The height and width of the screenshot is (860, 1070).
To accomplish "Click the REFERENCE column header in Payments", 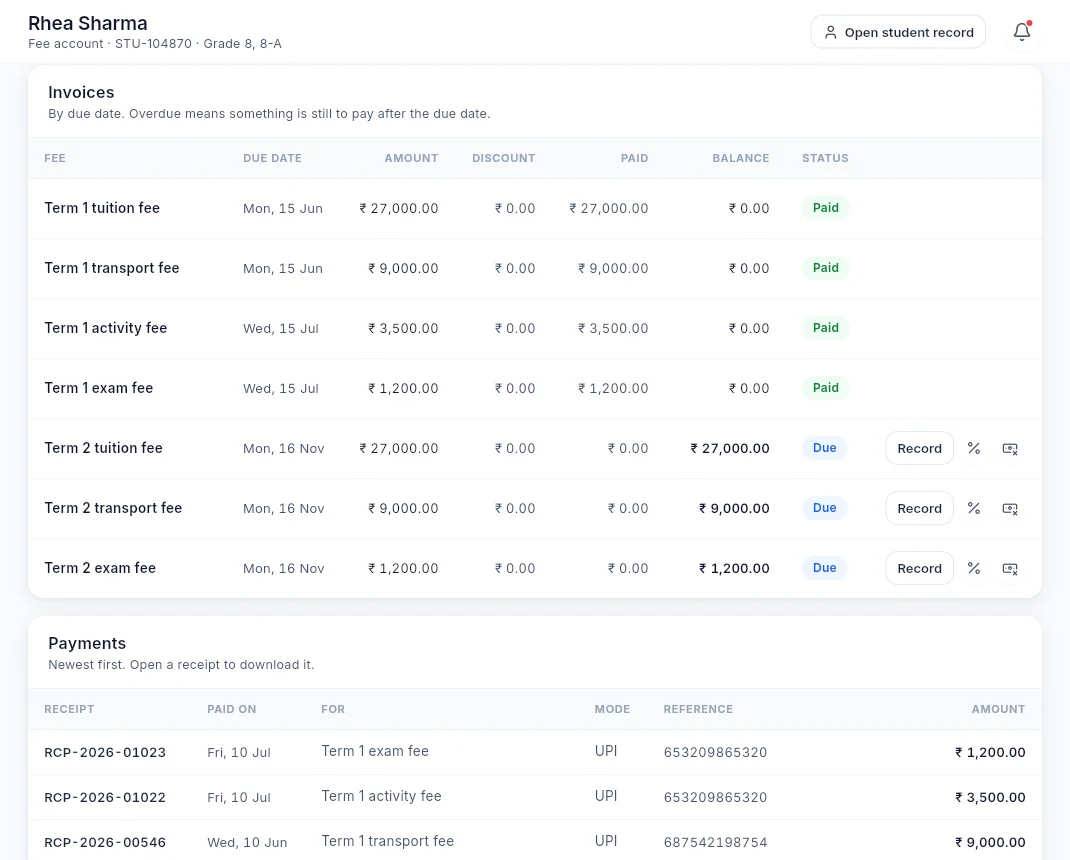I will [x=698, y=709].
